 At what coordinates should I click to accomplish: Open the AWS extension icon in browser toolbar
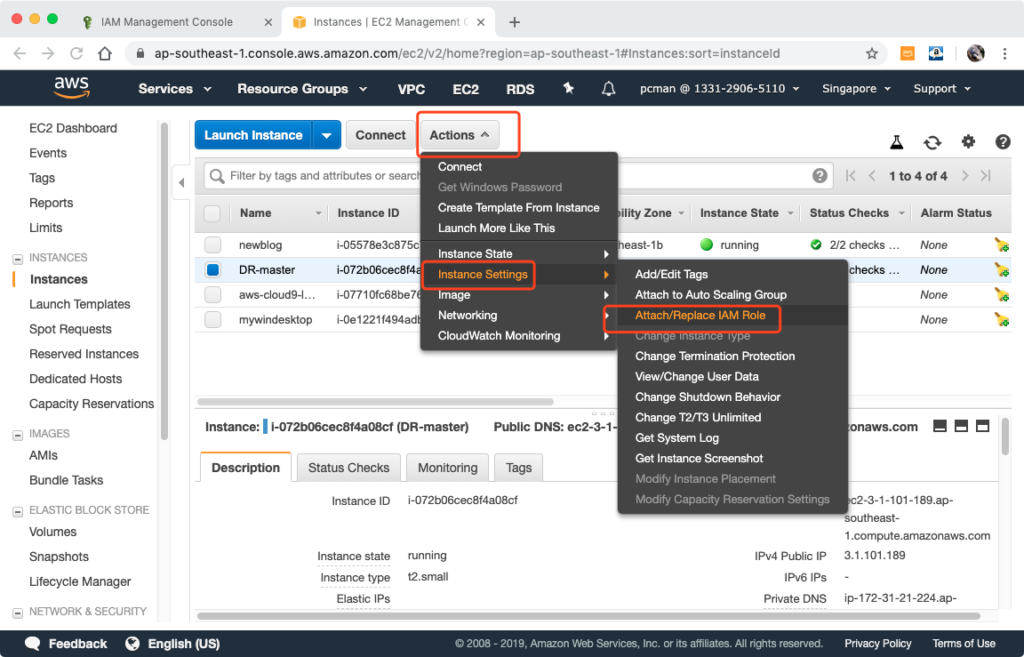point(907,54)
